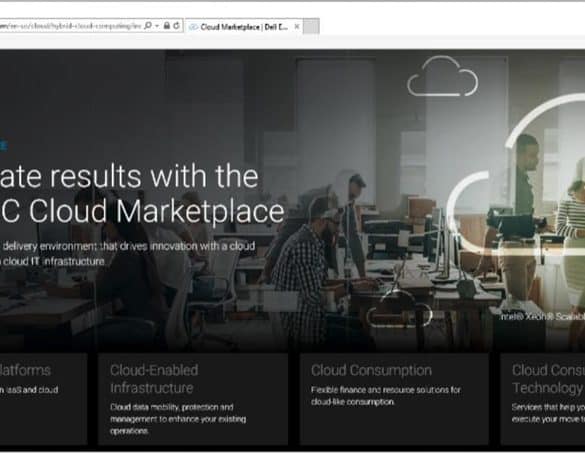The height and width of the screenshot is (453, 585).
Task: Click the page refresh icon
Action: (176, 26)
